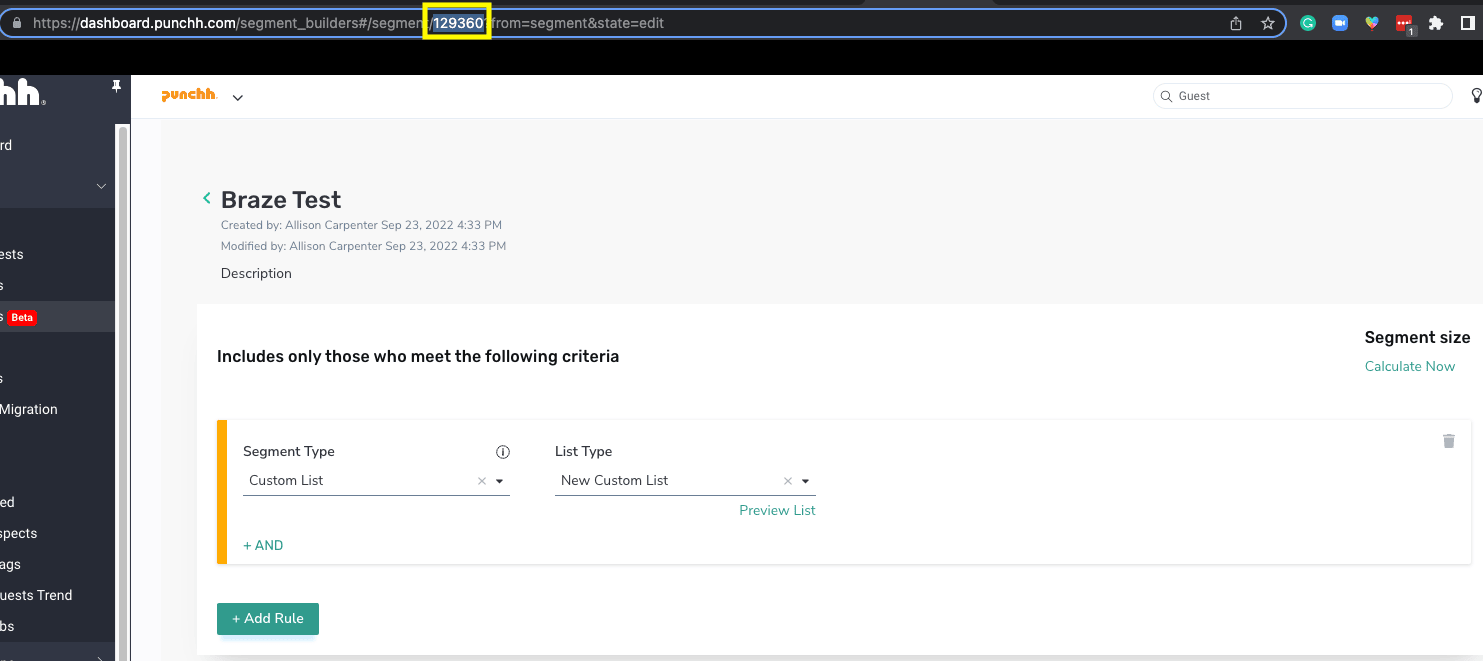
Task: Expand the Segment Type dropdown
Action: point(499,481)
